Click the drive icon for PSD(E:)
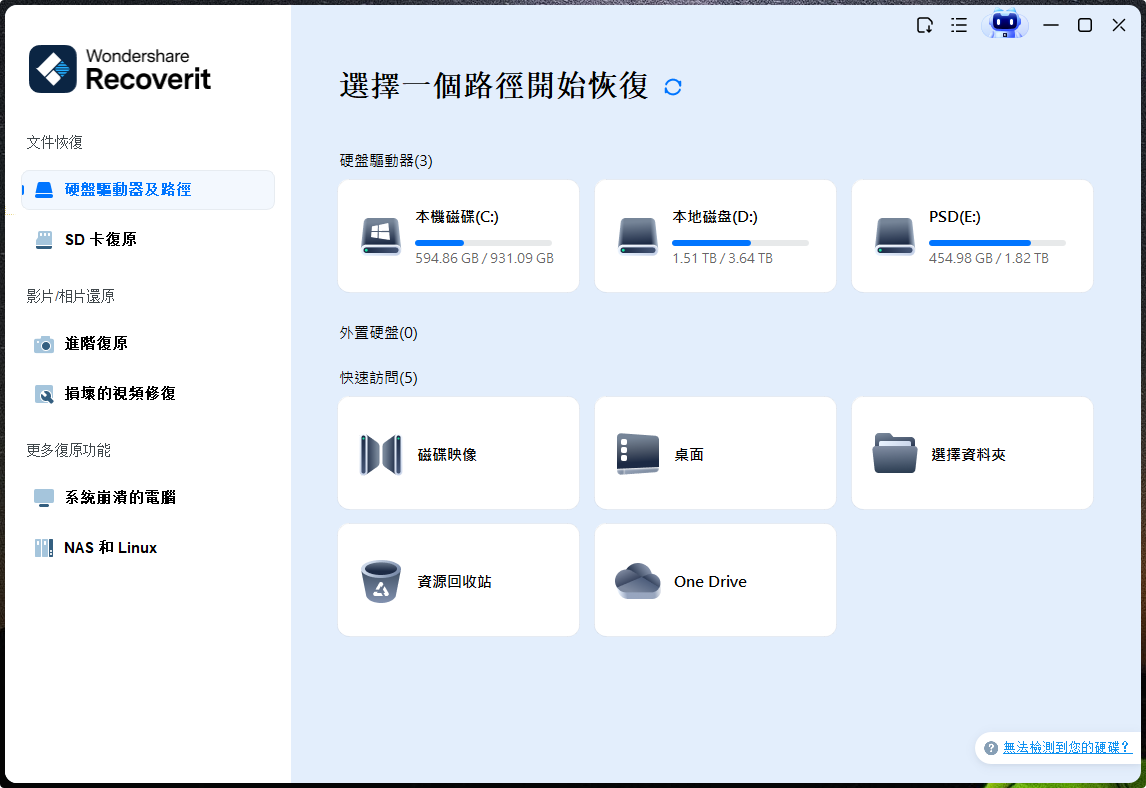The image size is (1146, 788). [895, 237]
